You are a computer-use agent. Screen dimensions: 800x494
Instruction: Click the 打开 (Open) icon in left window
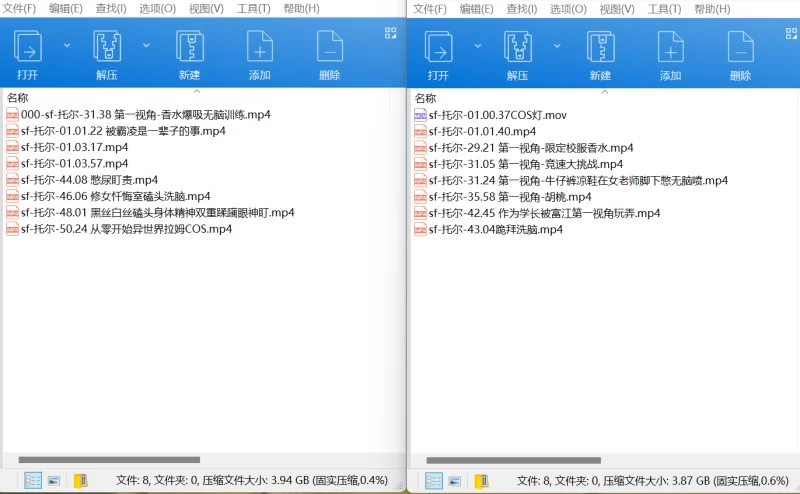28,46
